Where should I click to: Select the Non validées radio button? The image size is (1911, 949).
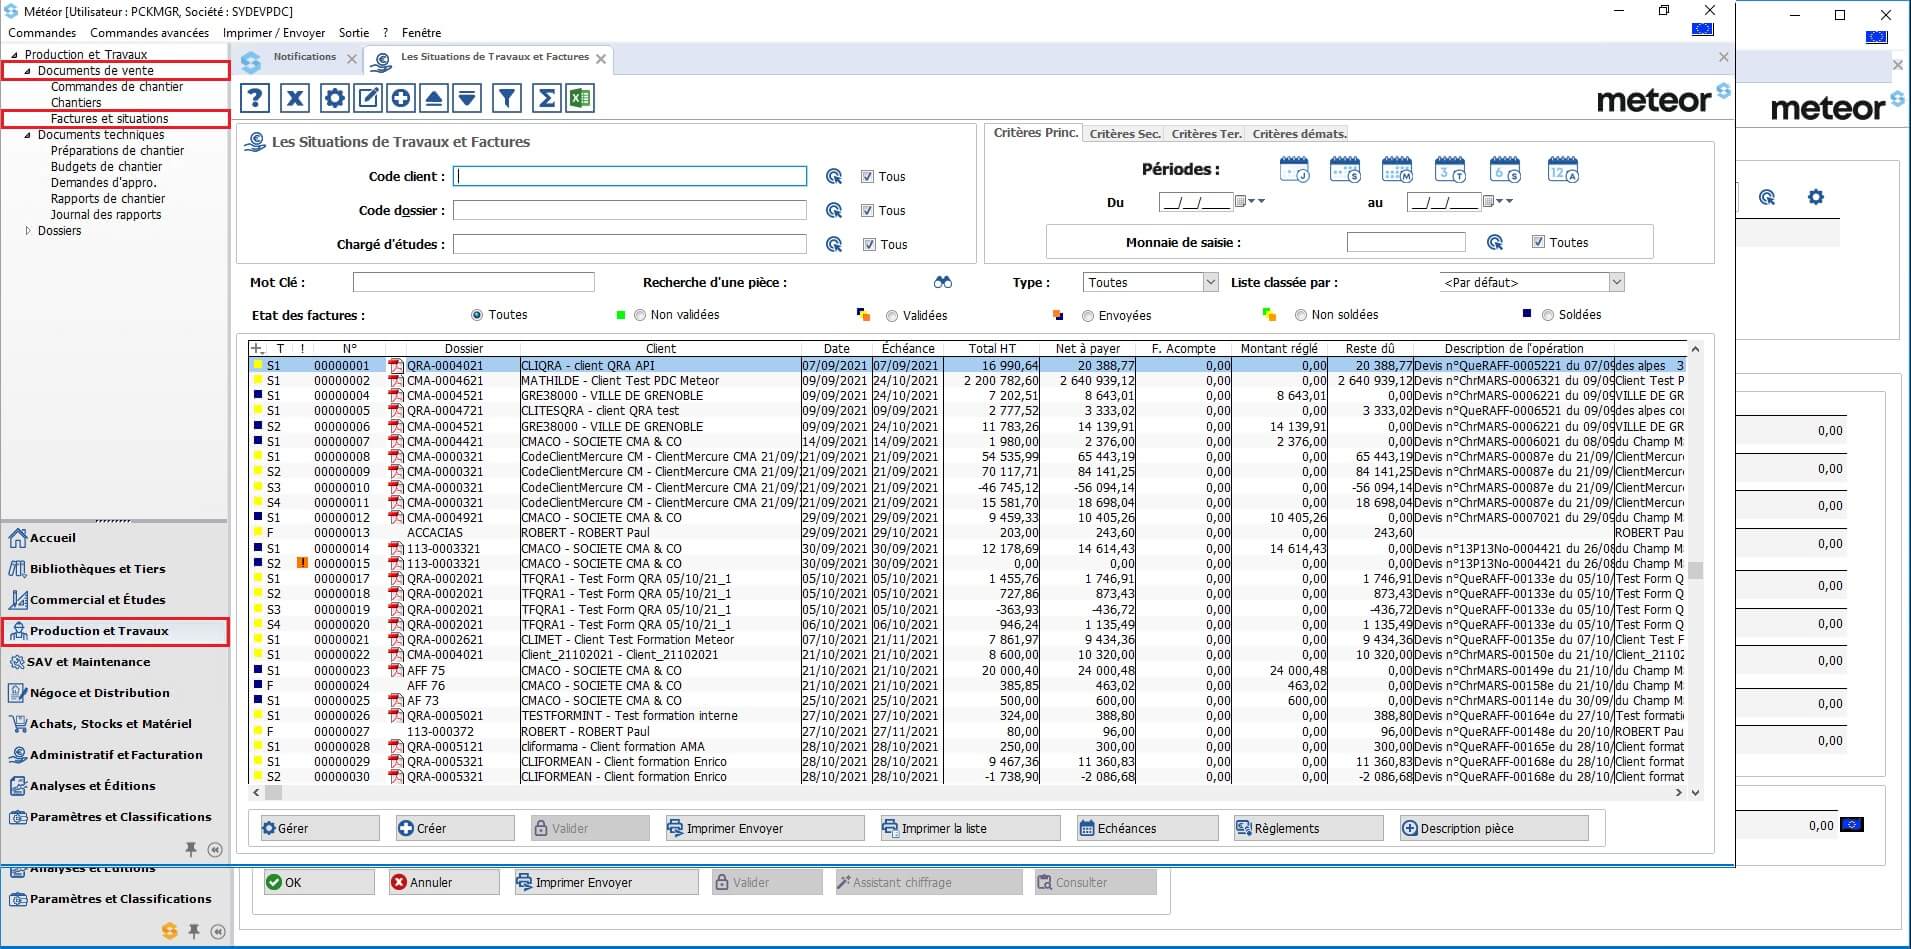[x=640, y=315]
